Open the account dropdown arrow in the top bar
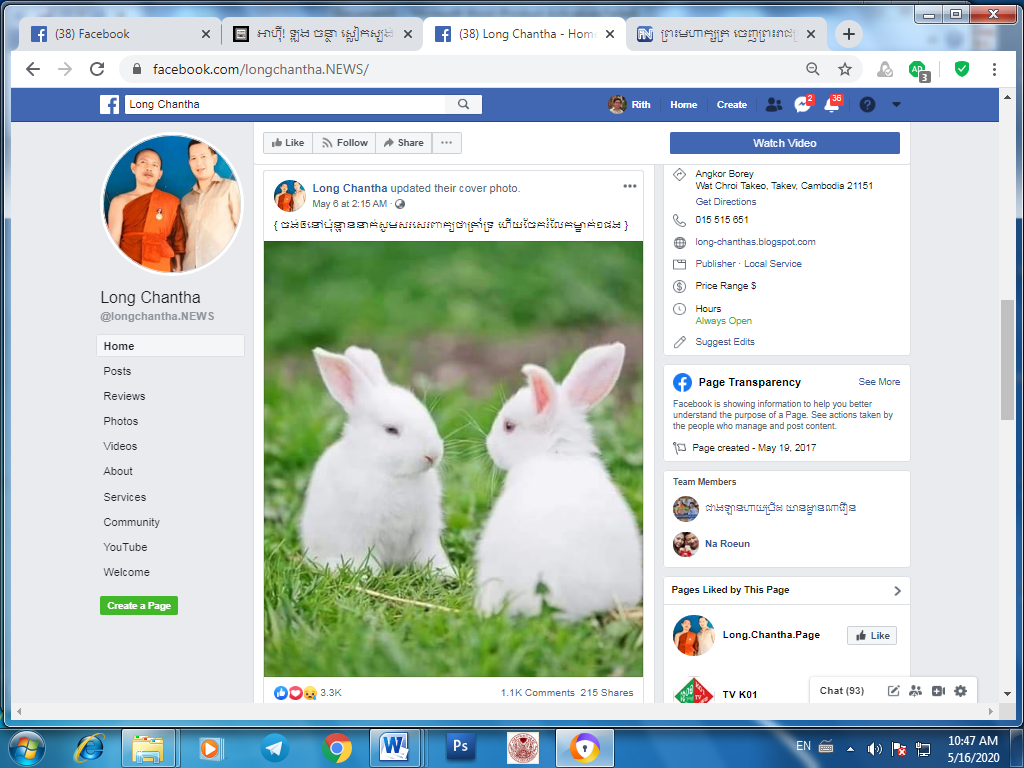1024x768 pixels. point(896,104)
